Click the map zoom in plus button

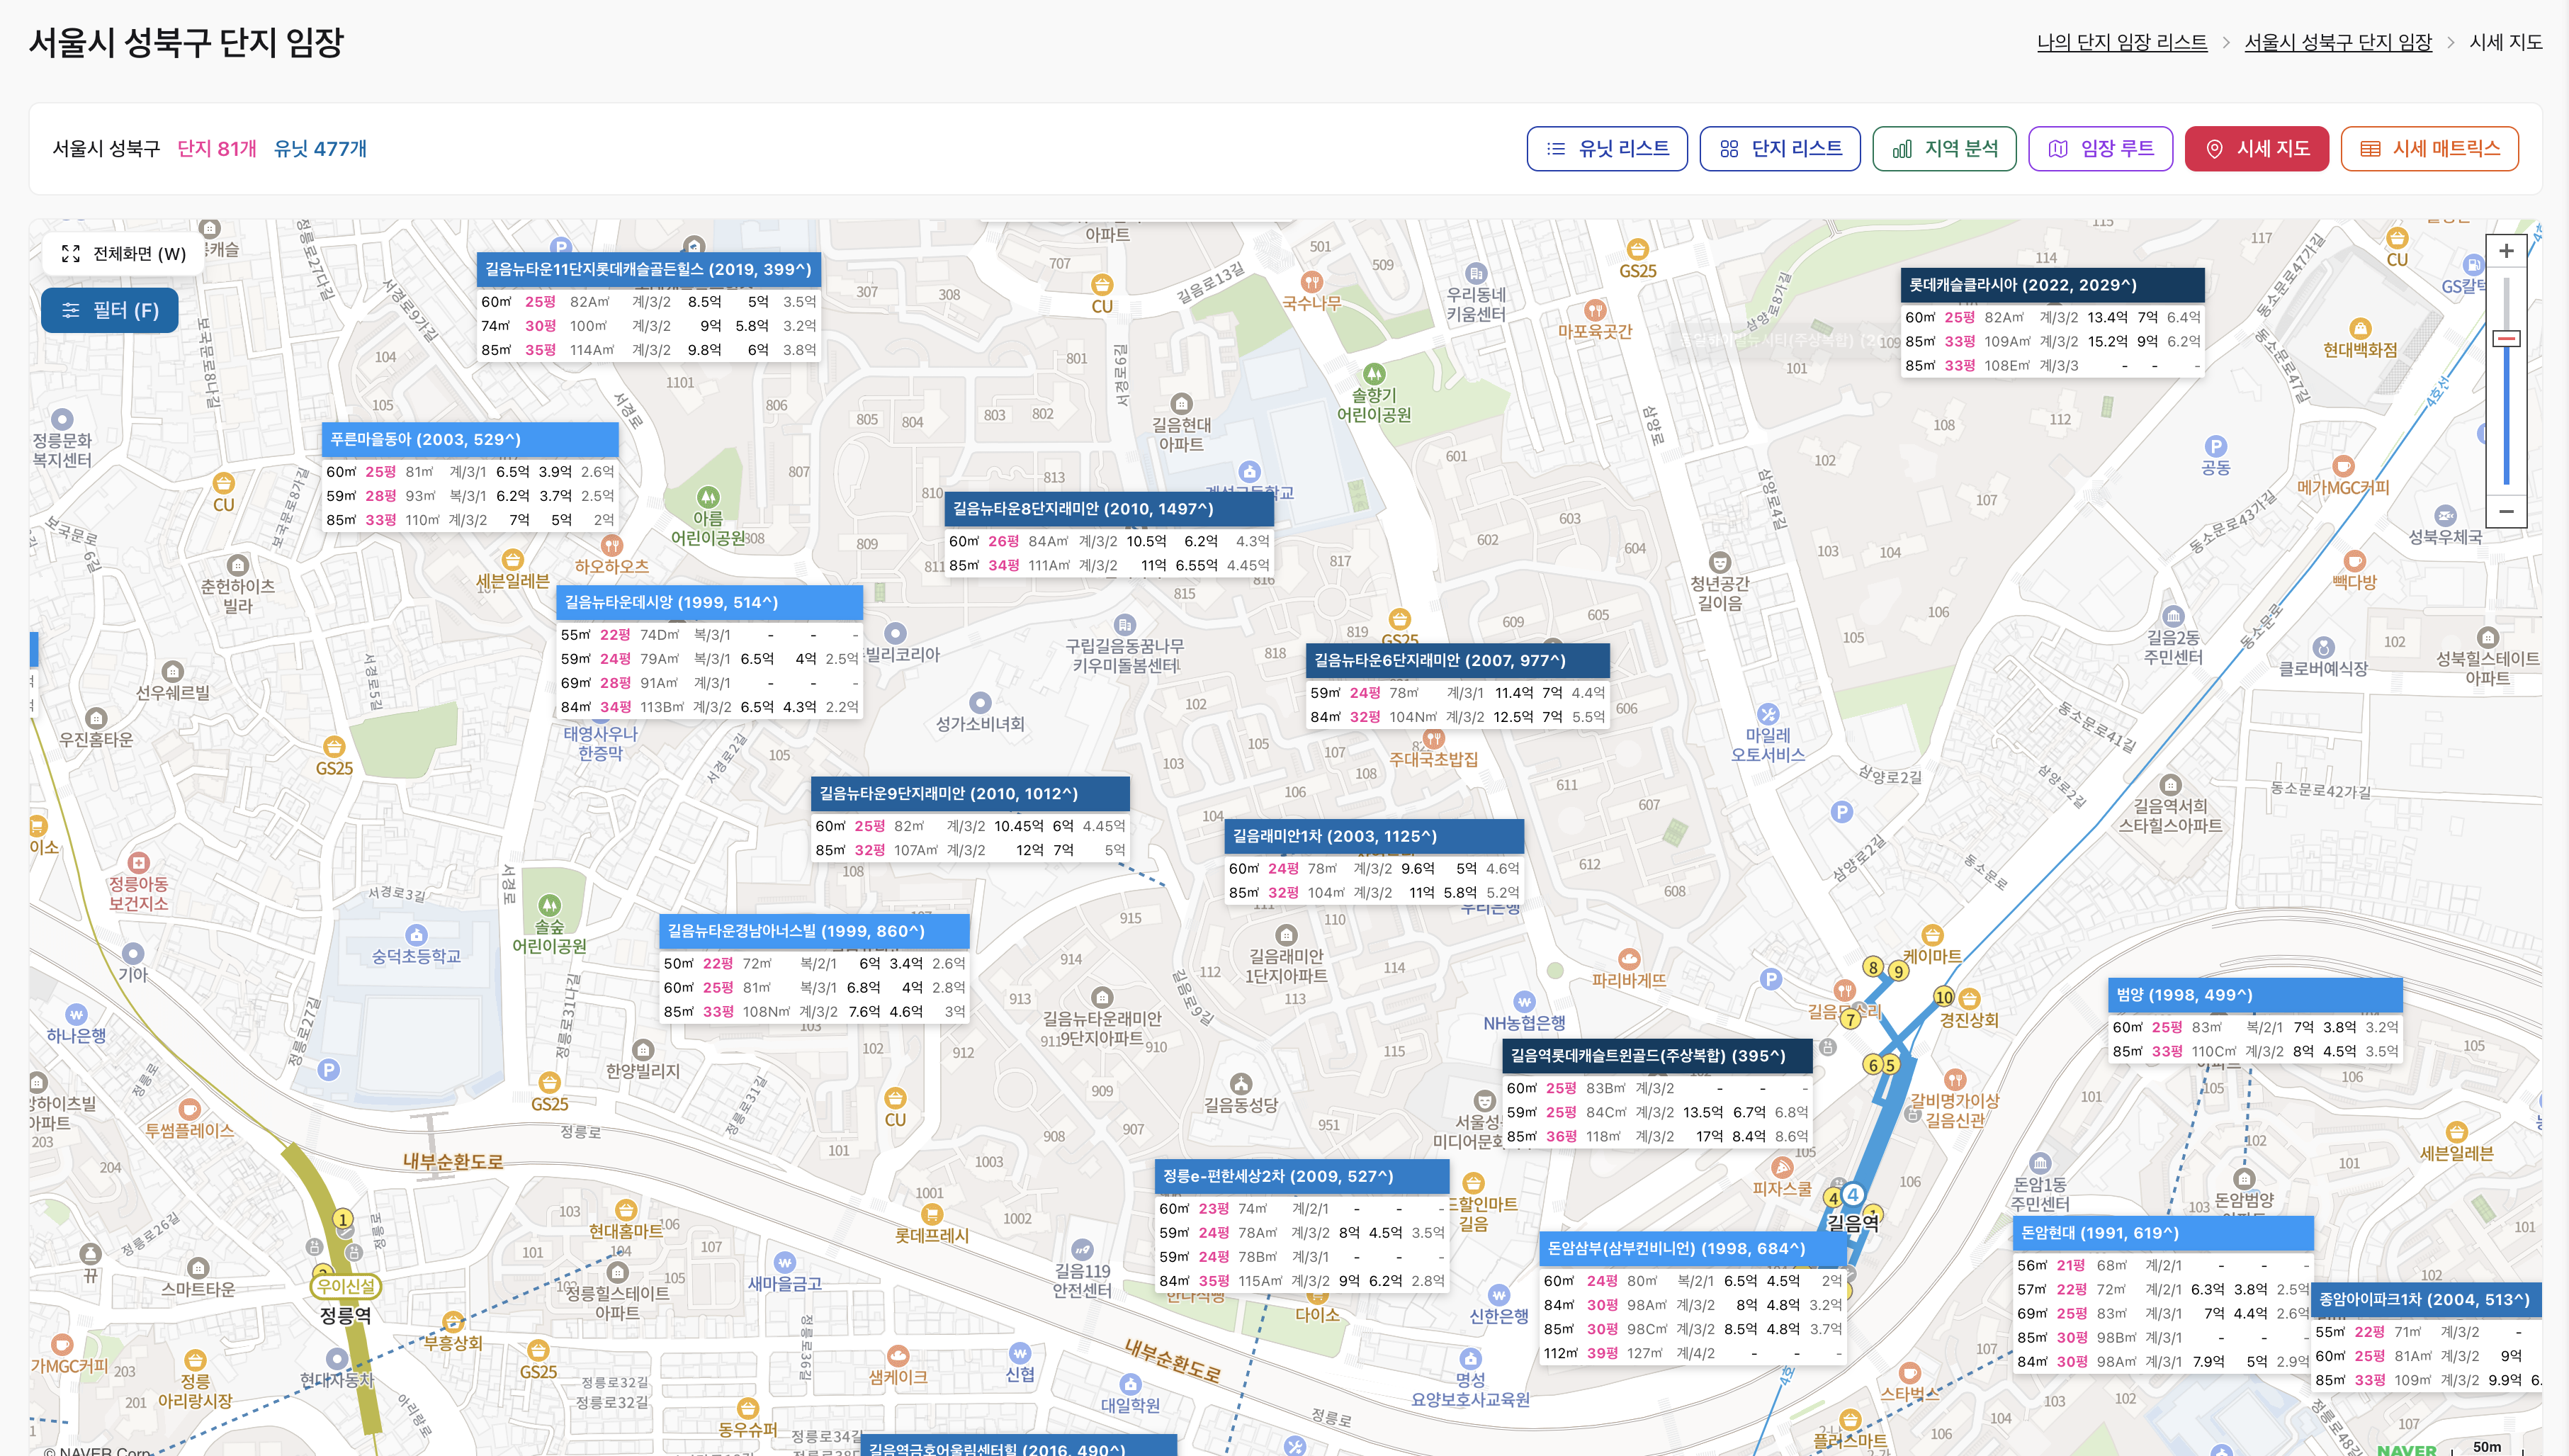2505,251
